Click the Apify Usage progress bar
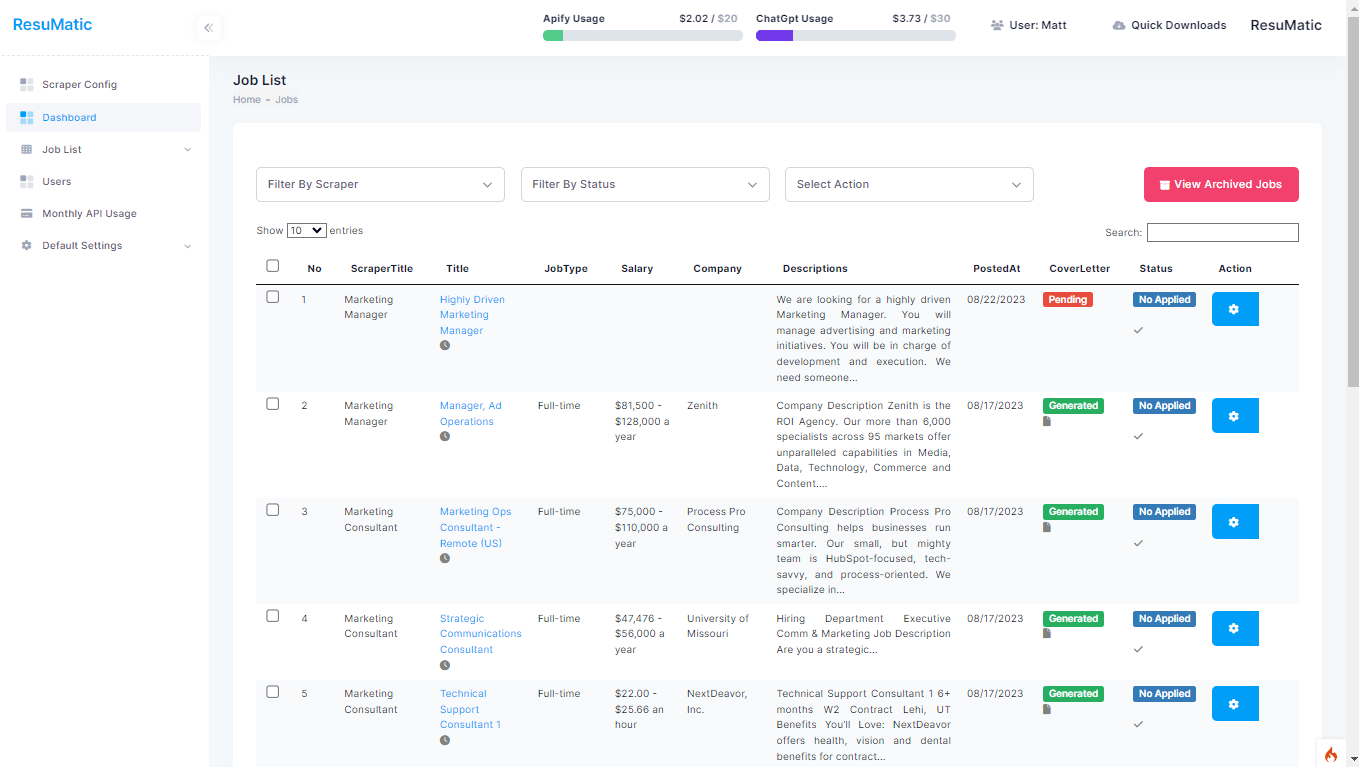Viewport: 1359px width, 767px height. pos(643,35)
